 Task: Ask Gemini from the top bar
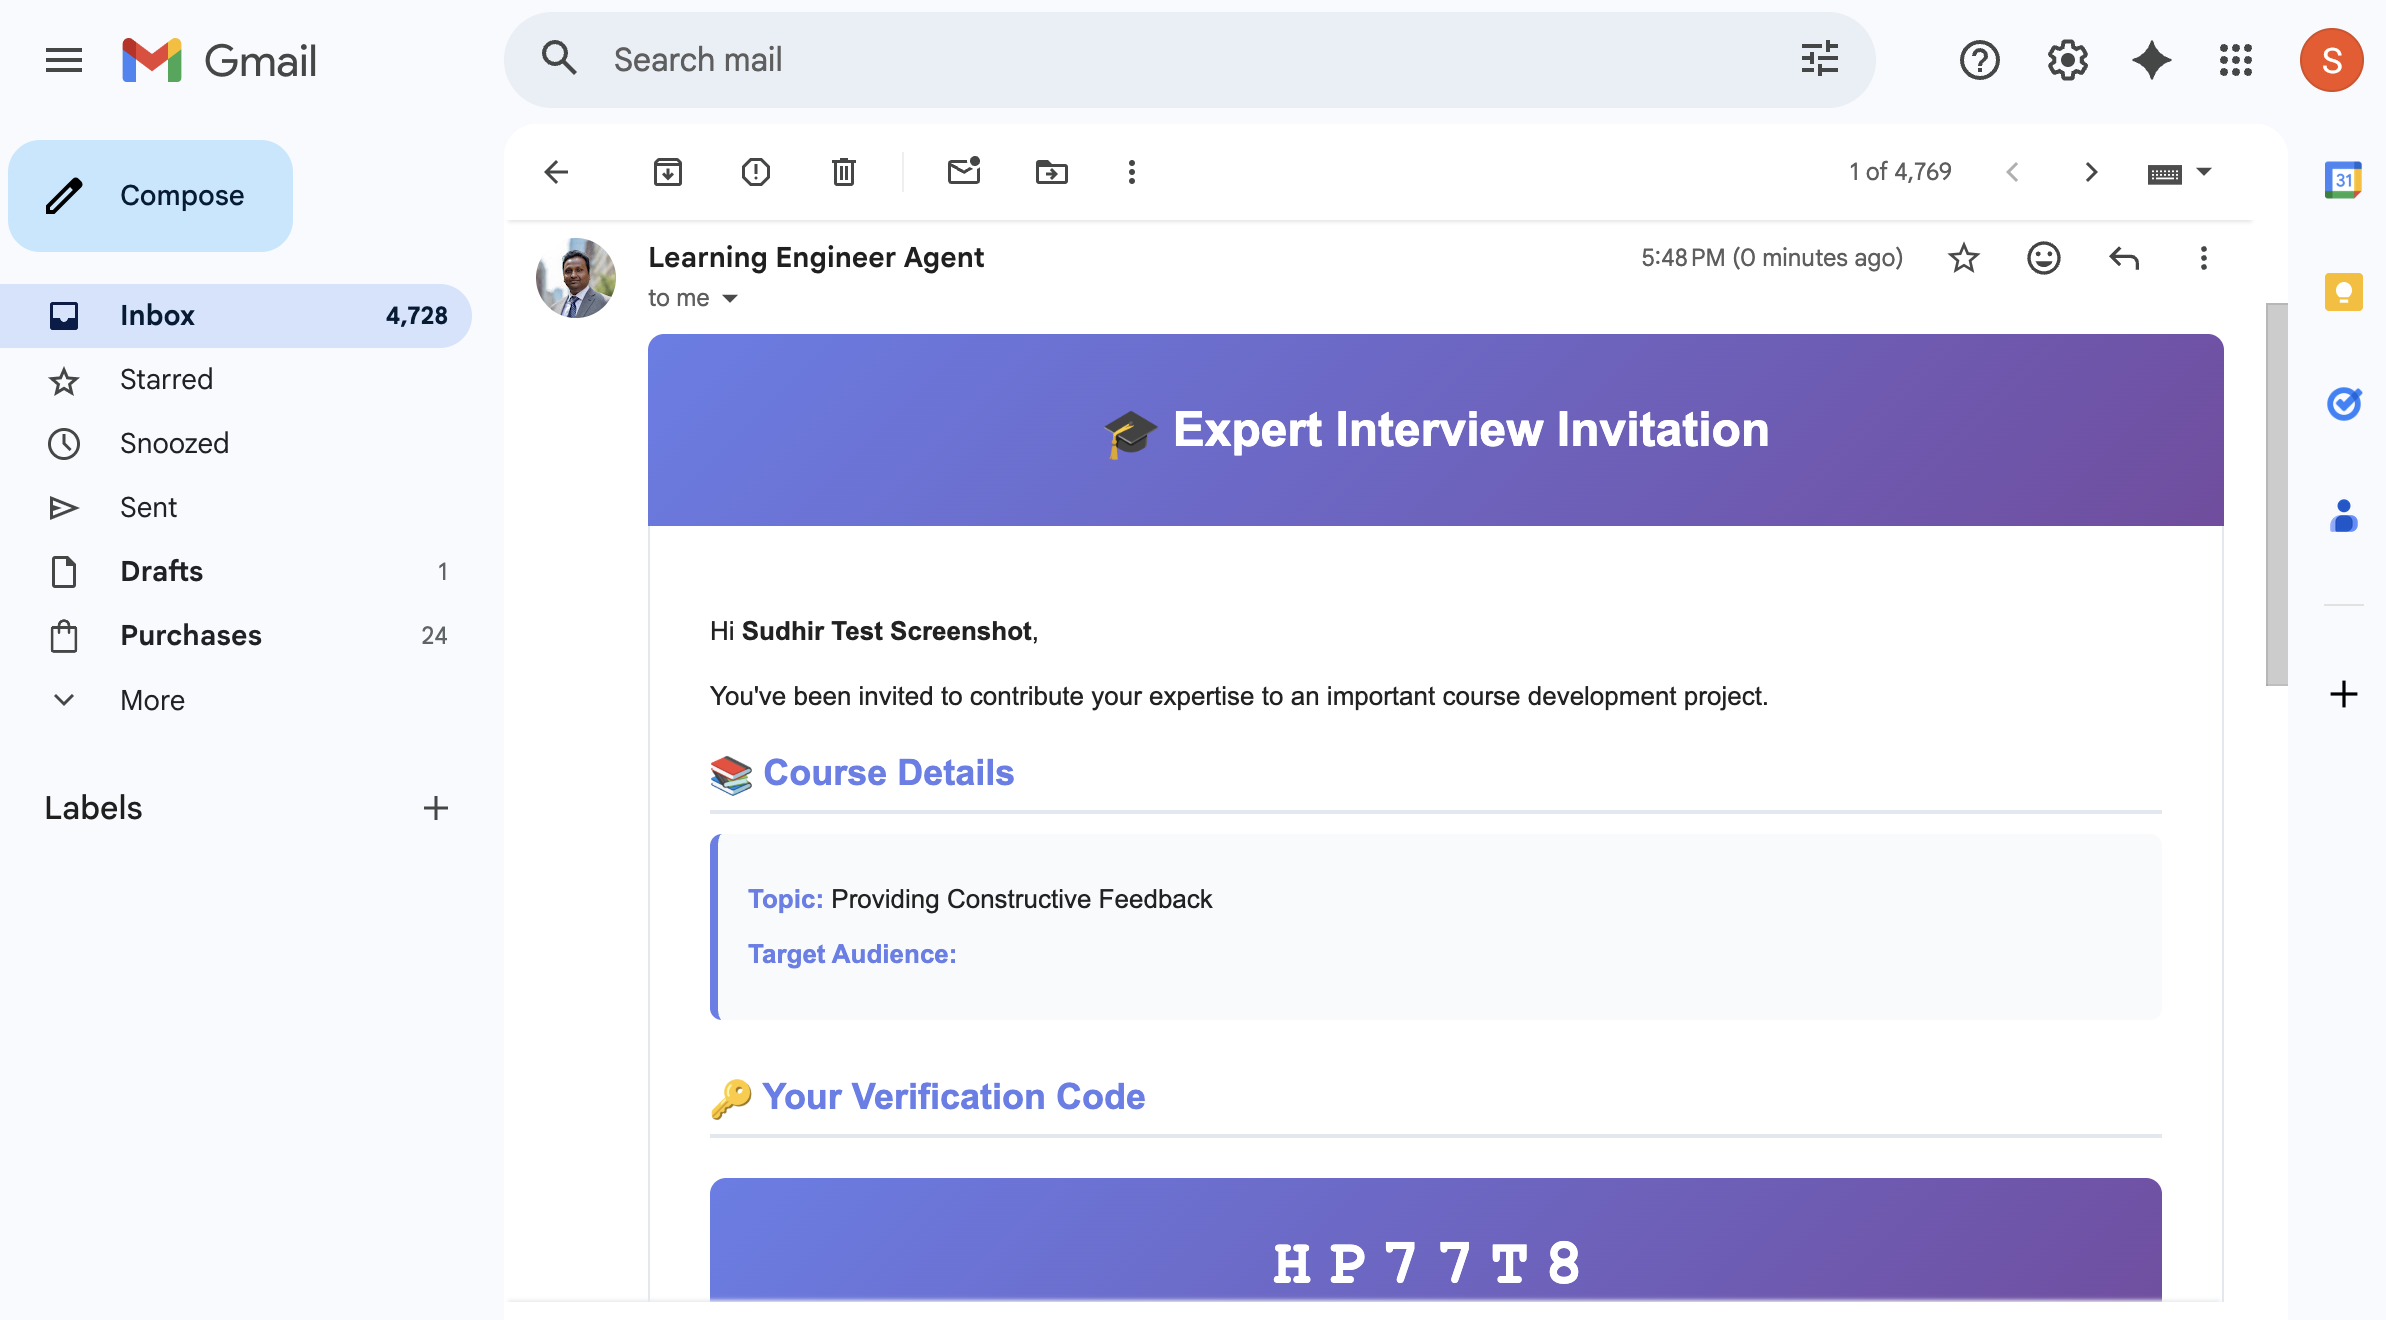pyautogui.click(x=2153, y=60)
